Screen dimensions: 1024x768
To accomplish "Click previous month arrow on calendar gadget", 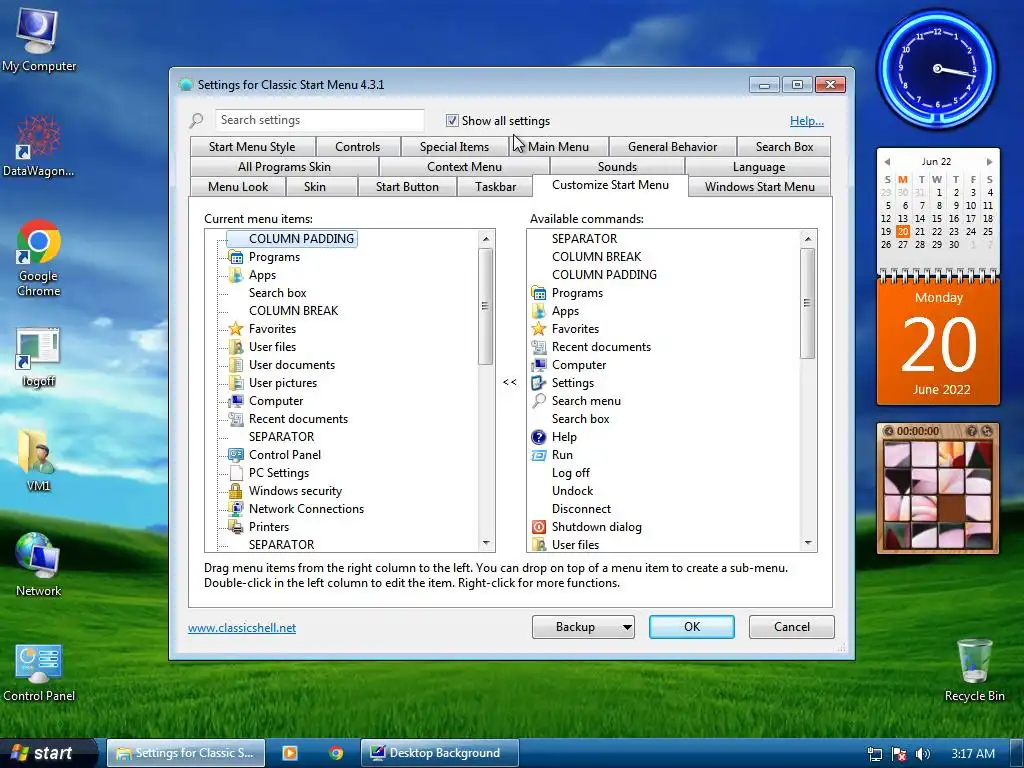I will pos(887,161).
